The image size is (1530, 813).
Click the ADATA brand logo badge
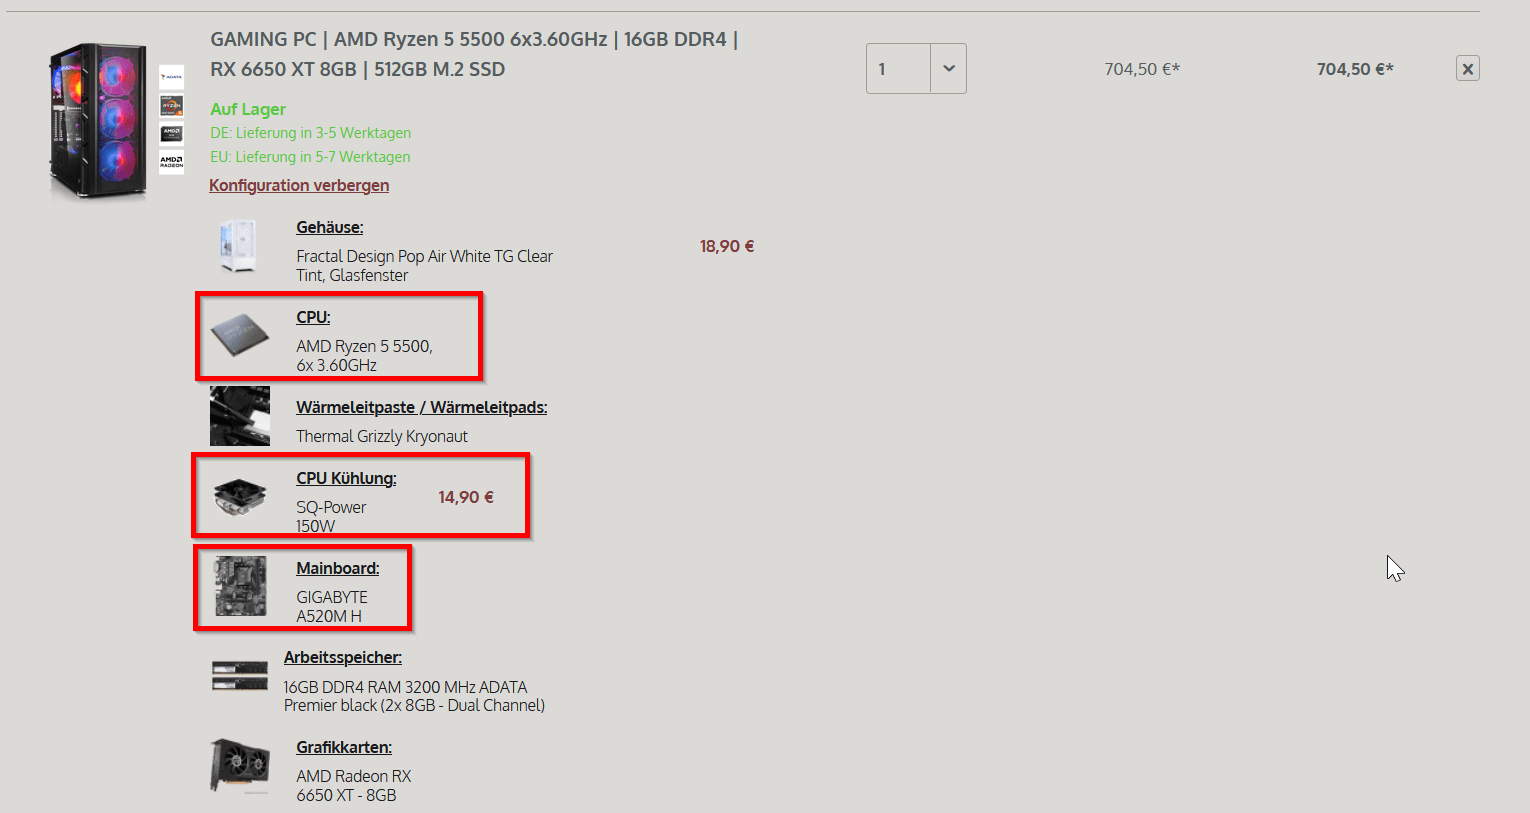point(171,76)
